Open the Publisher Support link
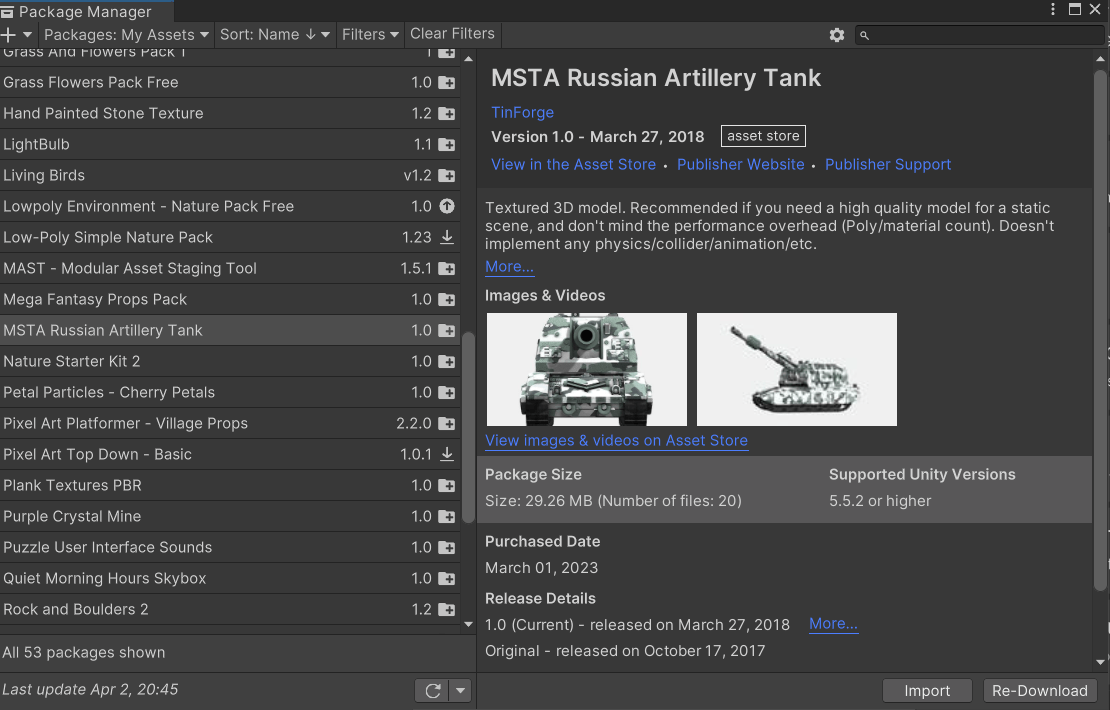Screen dimensions: 1110x710 [888, 165]
